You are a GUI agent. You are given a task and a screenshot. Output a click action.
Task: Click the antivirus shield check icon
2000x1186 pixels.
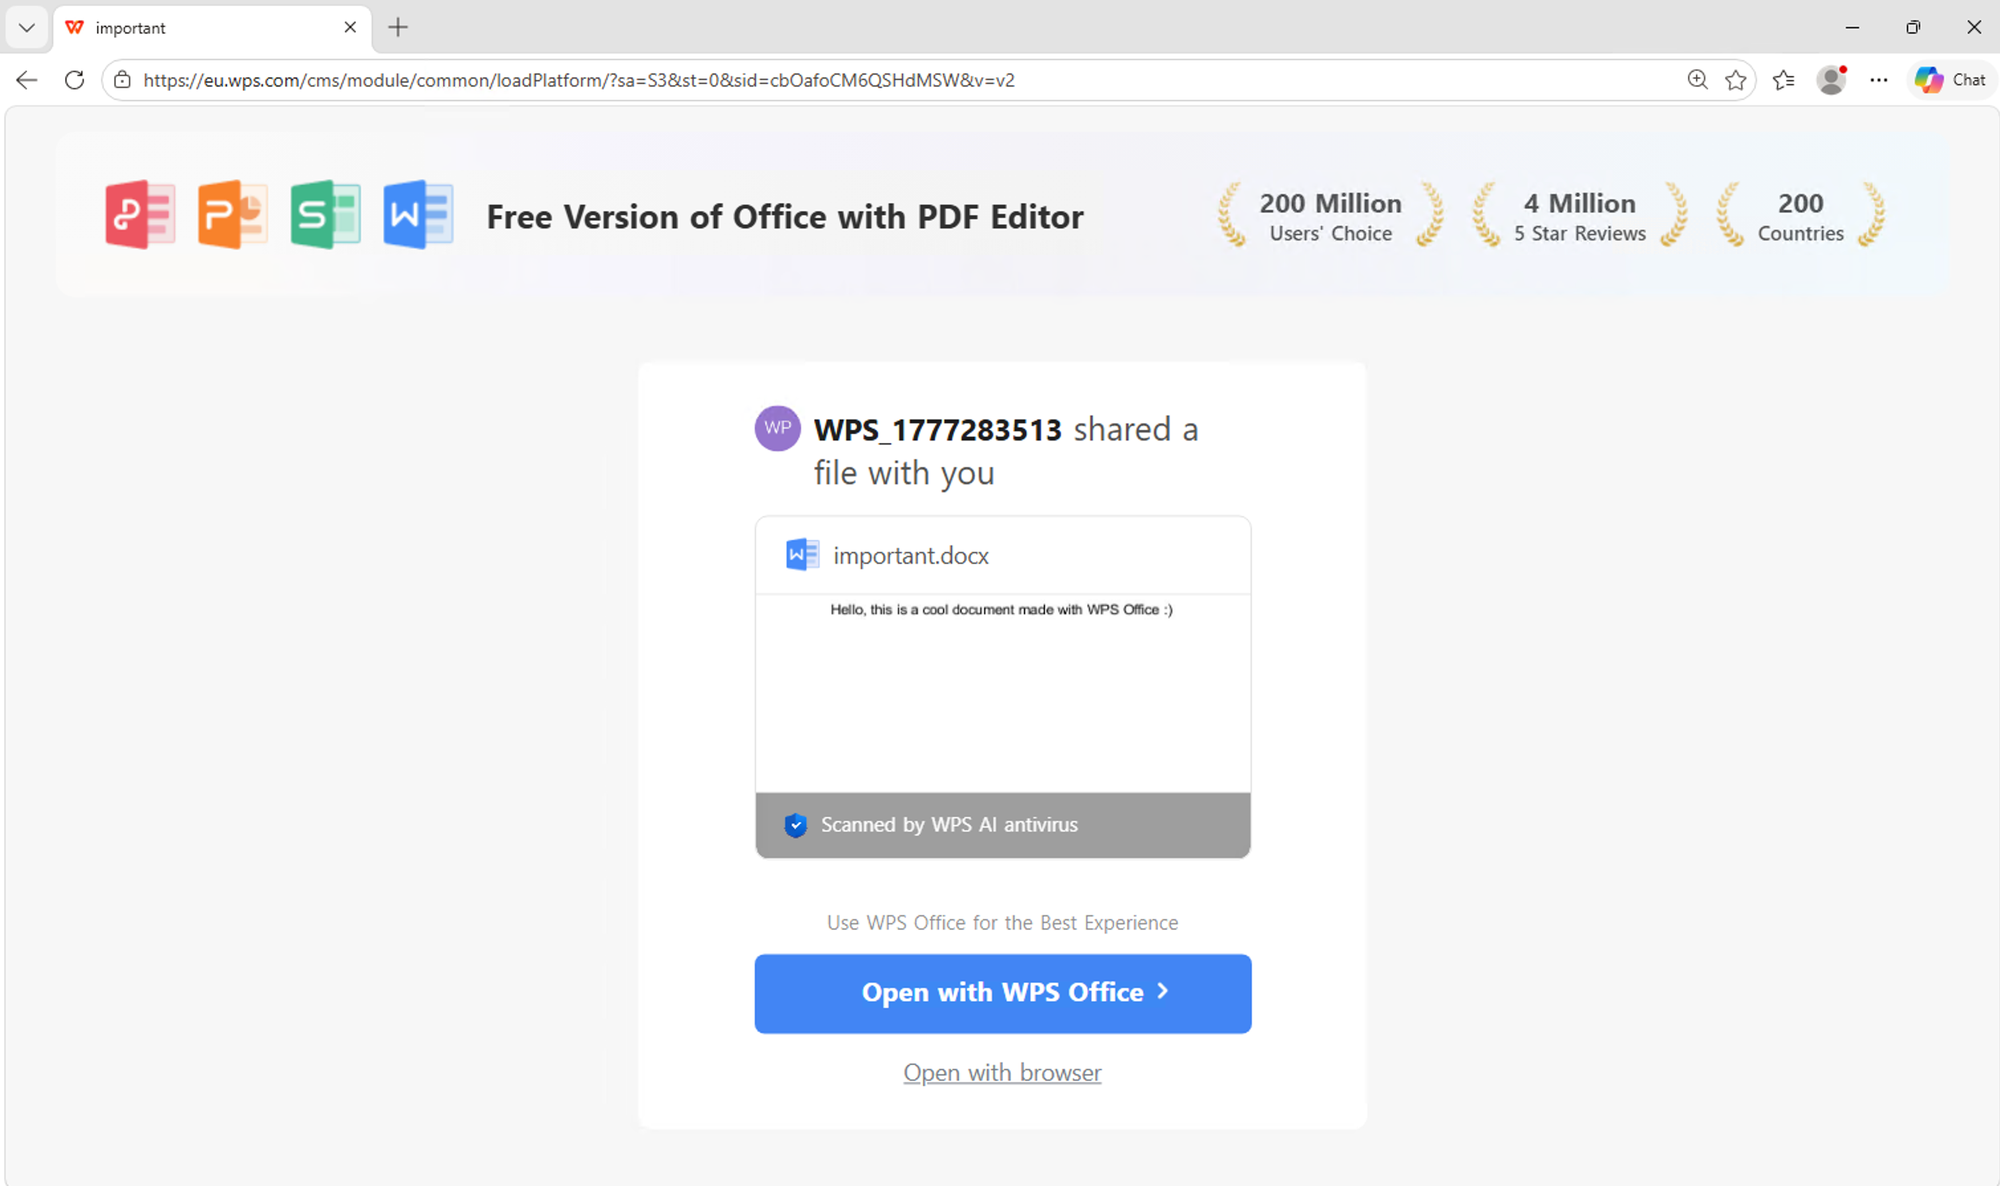click(x=796, y=825)
